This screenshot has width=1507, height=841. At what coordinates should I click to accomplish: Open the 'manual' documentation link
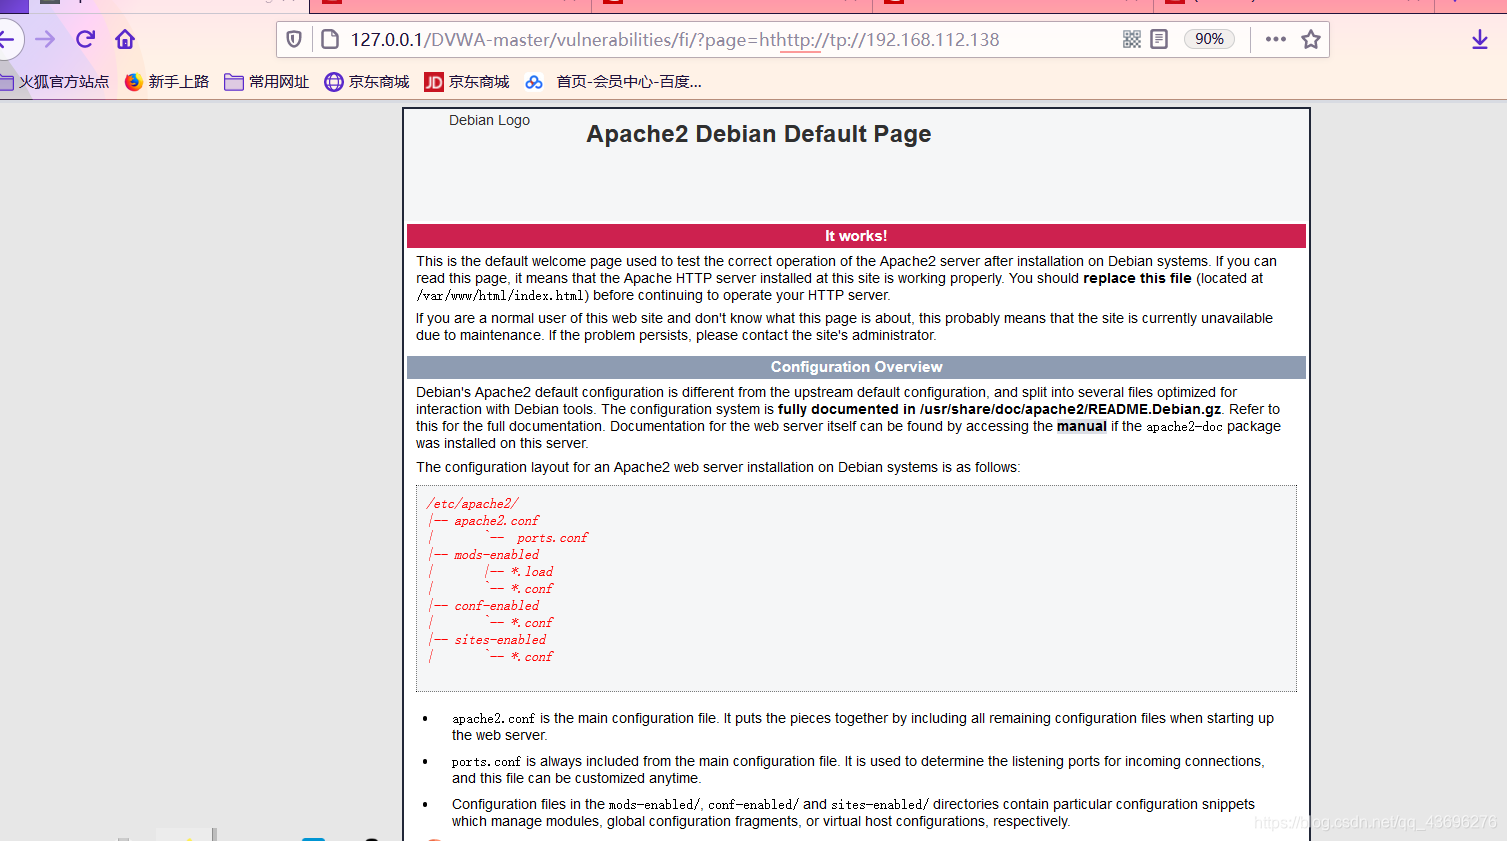1082,426
